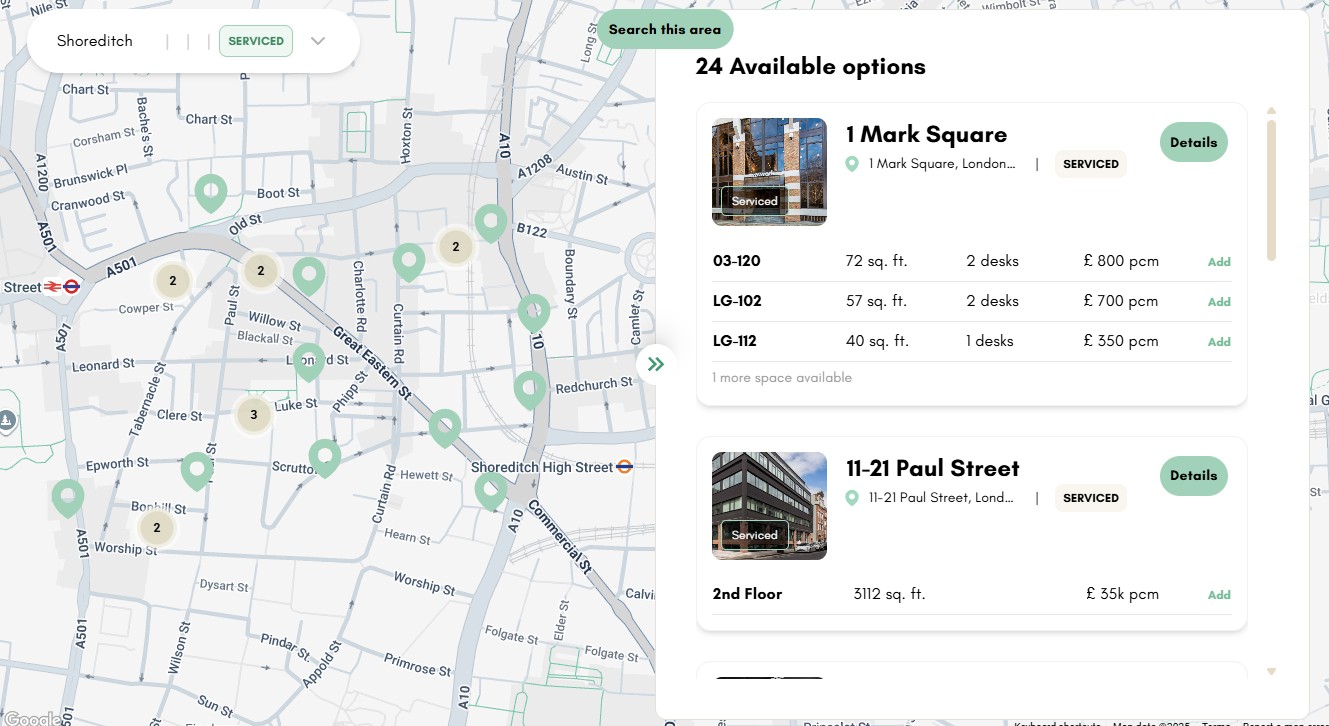Open the 3-cluster marker near Luke St

[x=253, y=415]
